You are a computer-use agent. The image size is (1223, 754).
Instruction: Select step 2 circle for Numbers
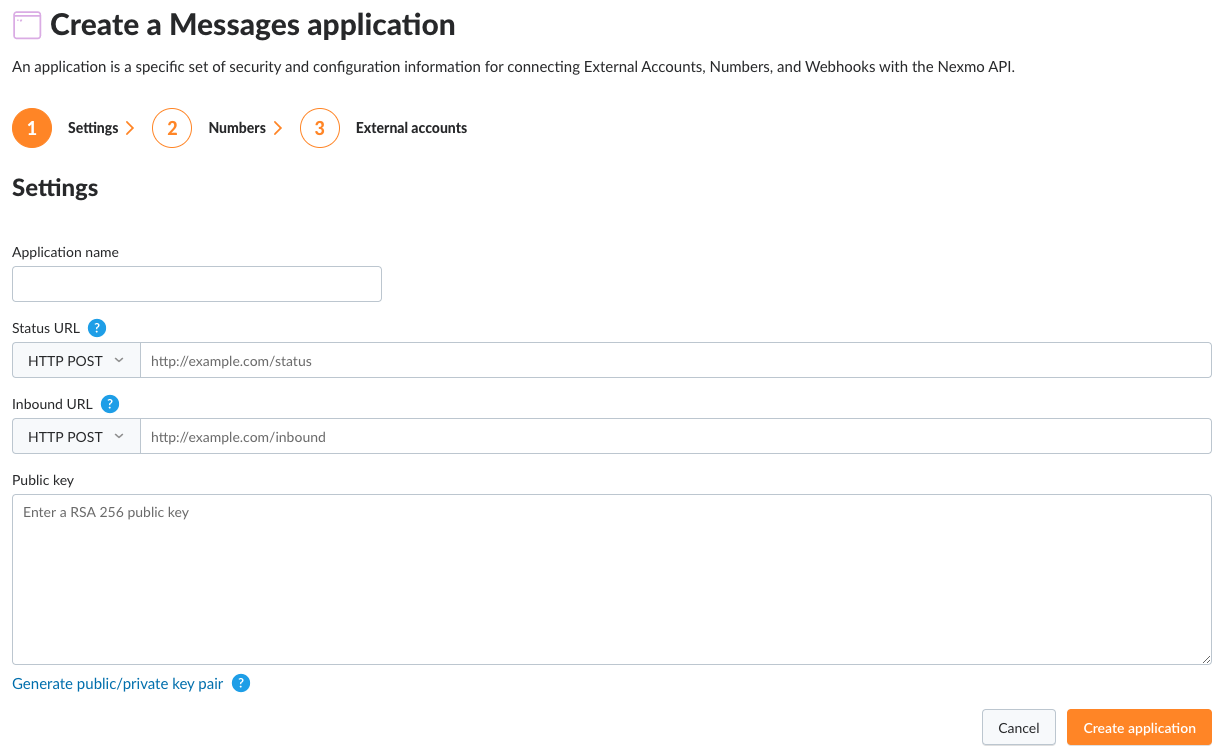click(x=172, y=128)
